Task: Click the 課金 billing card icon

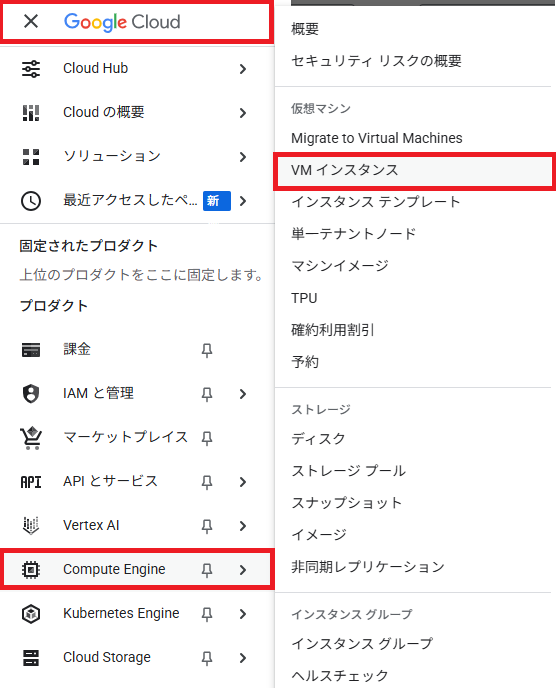Action: [31, 350]
